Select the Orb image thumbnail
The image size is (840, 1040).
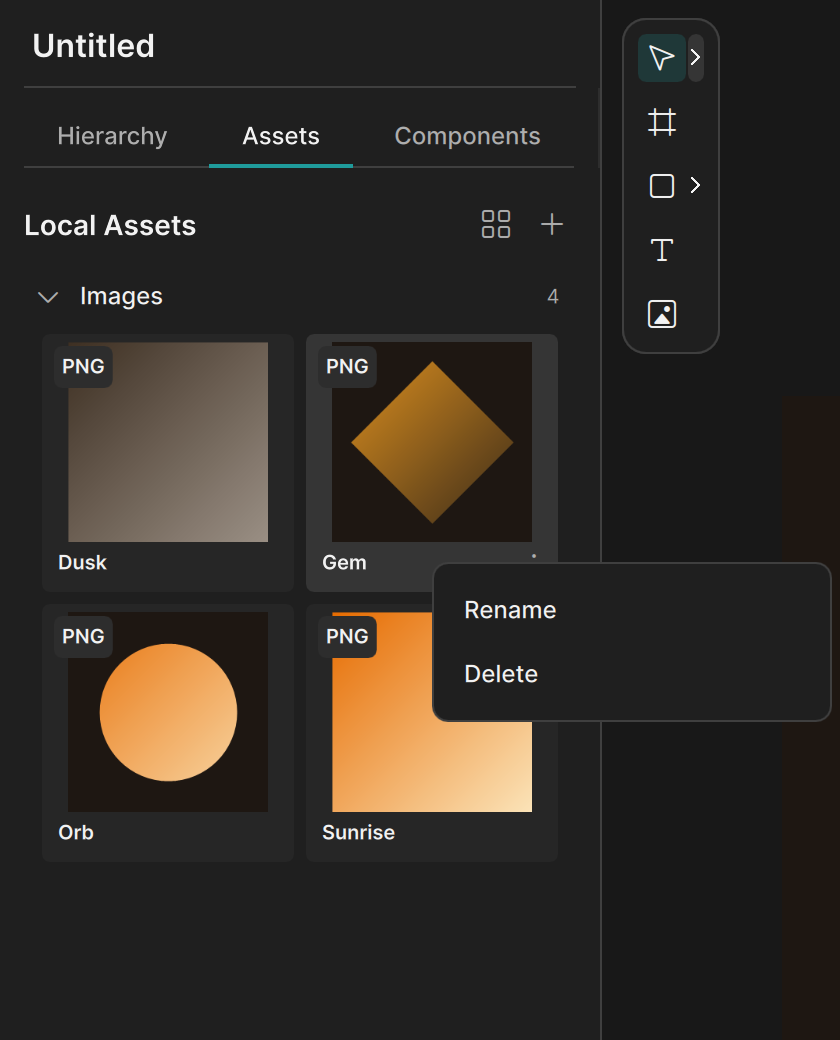pos(168,712)
